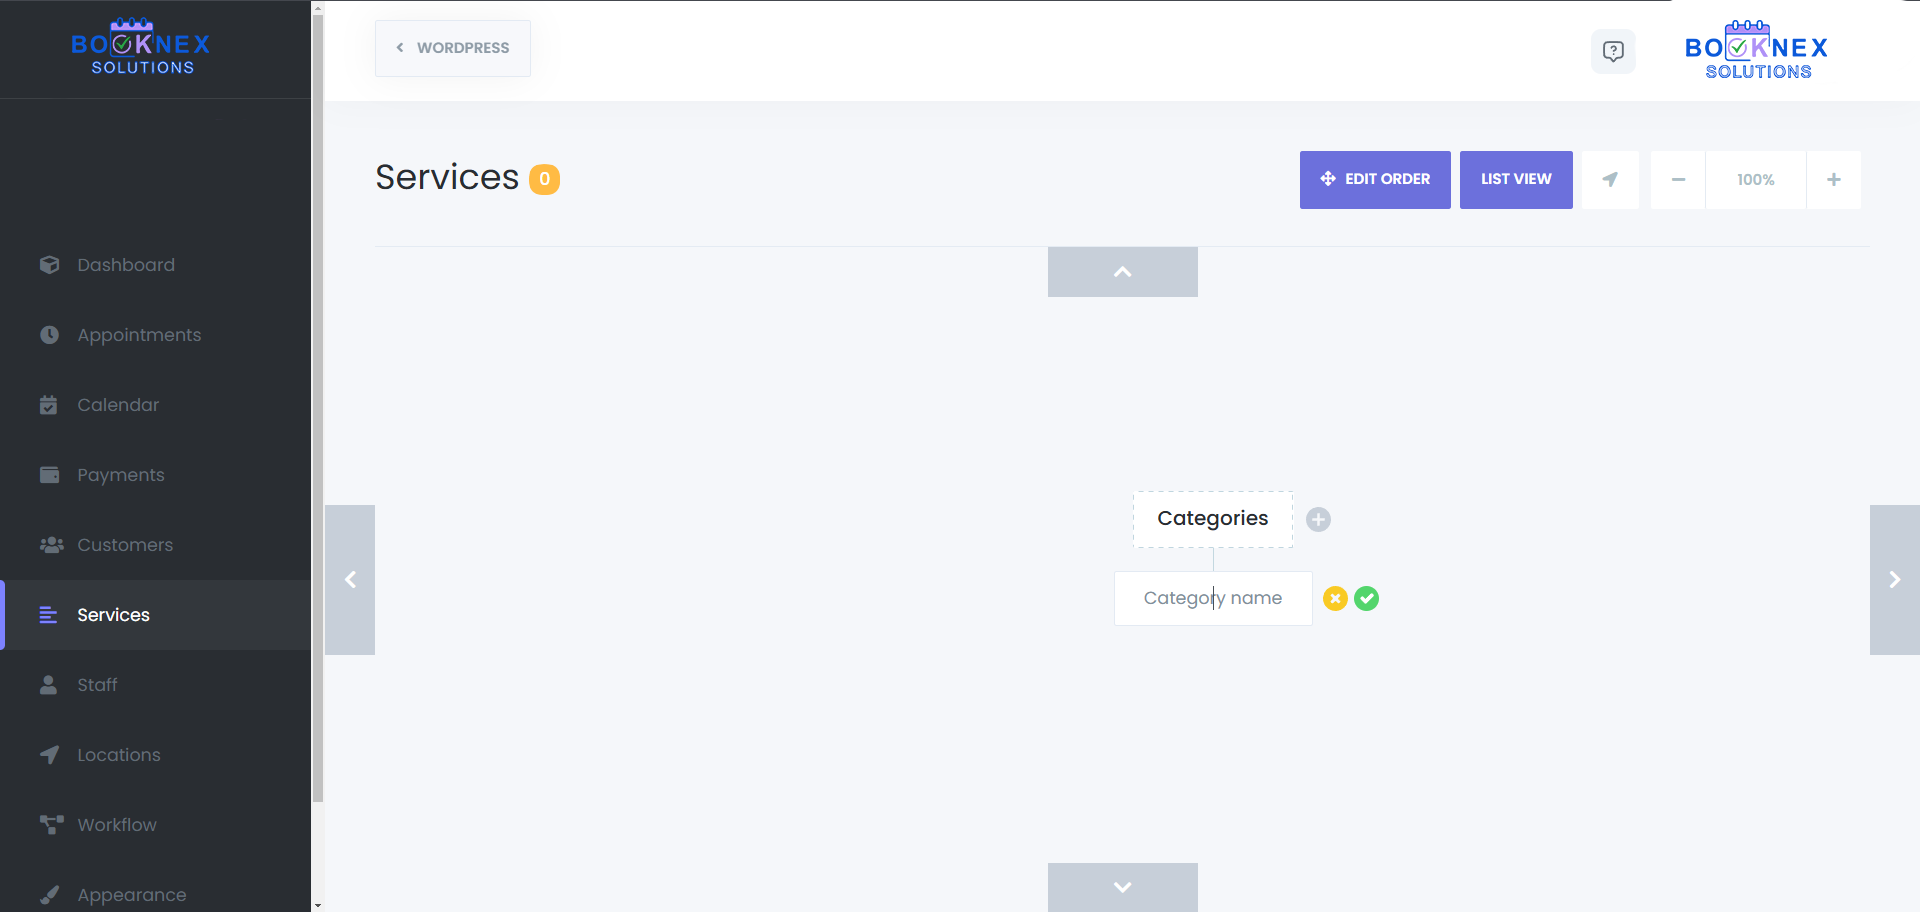Recenter the canvas with the navigation arrow icon
Screen dimensions: 1920x912
(x=1610, y=179)
